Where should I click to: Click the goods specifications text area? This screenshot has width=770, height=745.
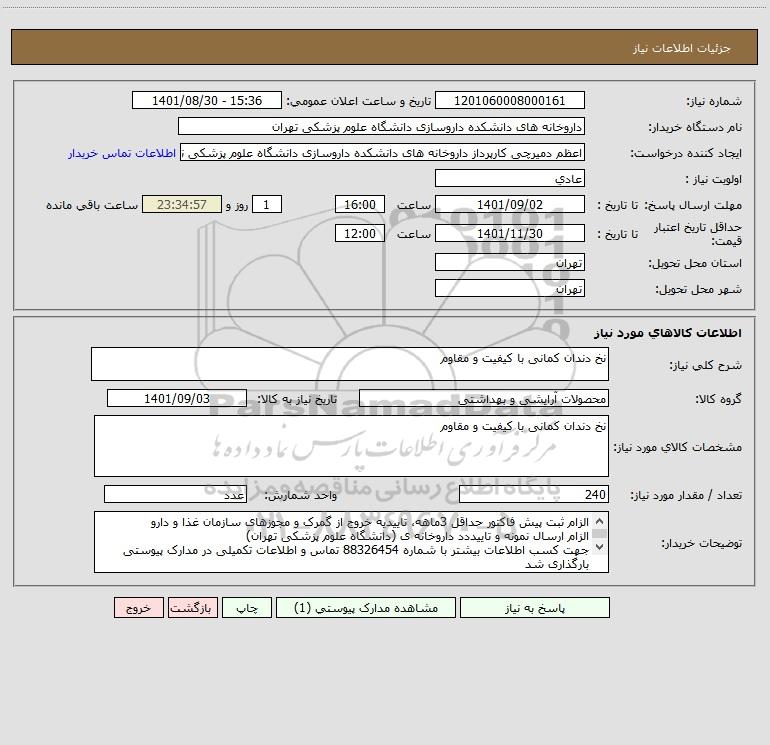[x=351, y=446]
